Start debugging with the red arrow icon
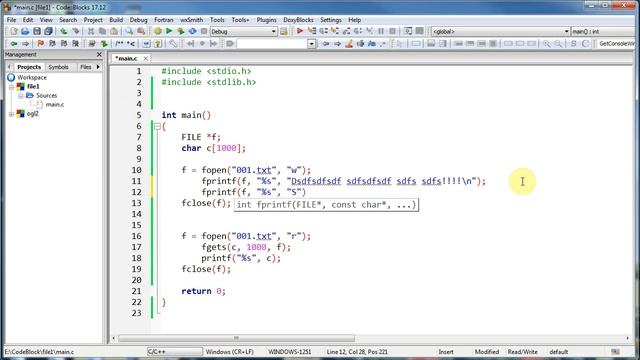 [x=300, y=31]
